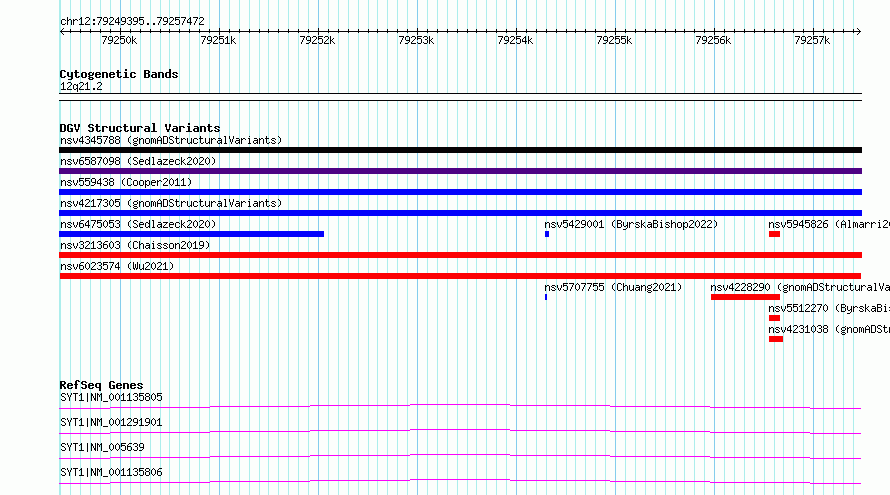Open nsv4345788 gnomAD variant label
The width and height of the screenshot is (890, 495).
(171, 140)
